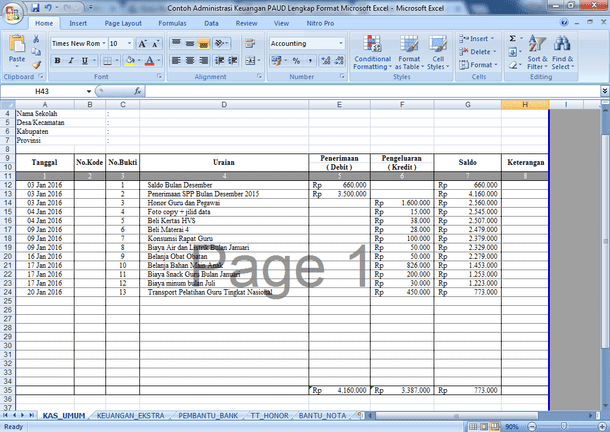Image resolution: width=610 pixels, height=432 pixels.
Task: Toggle underline formatting
Action: tap(84, 61)
